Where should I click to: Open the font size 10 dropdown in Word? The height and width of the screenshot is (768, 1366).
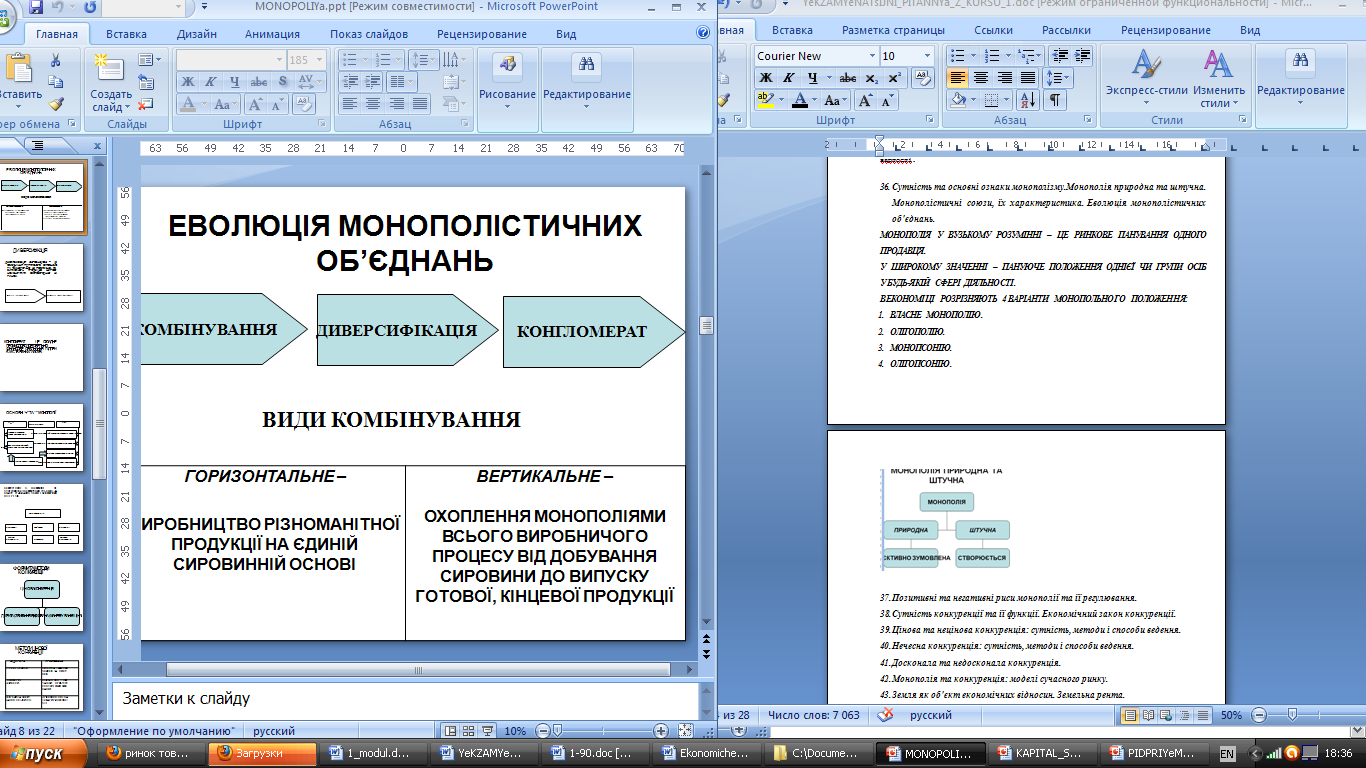tap(929, 56)
